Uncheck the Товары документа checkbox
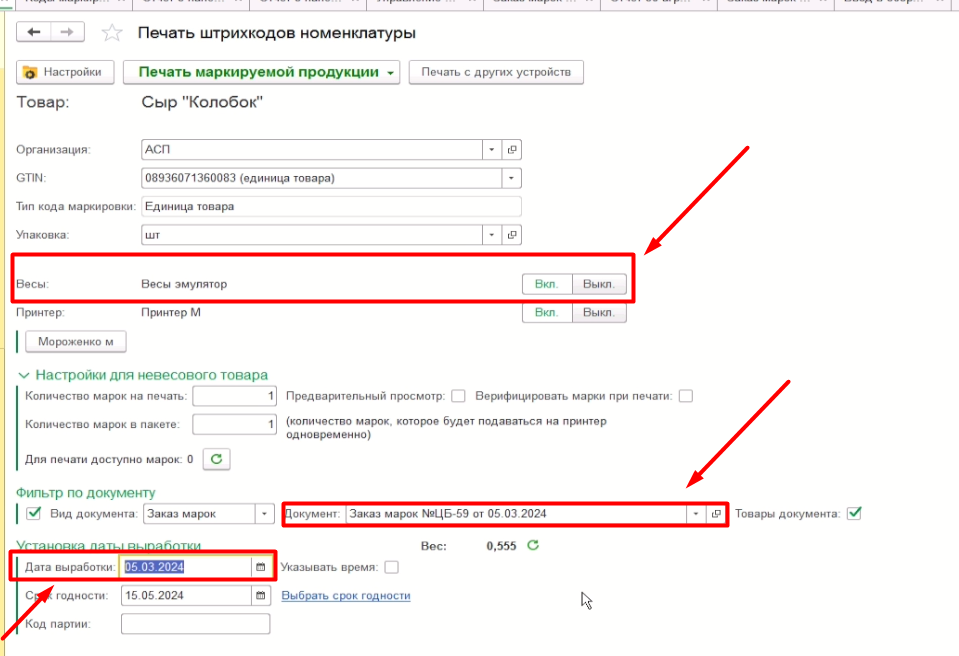 point(854,514)
